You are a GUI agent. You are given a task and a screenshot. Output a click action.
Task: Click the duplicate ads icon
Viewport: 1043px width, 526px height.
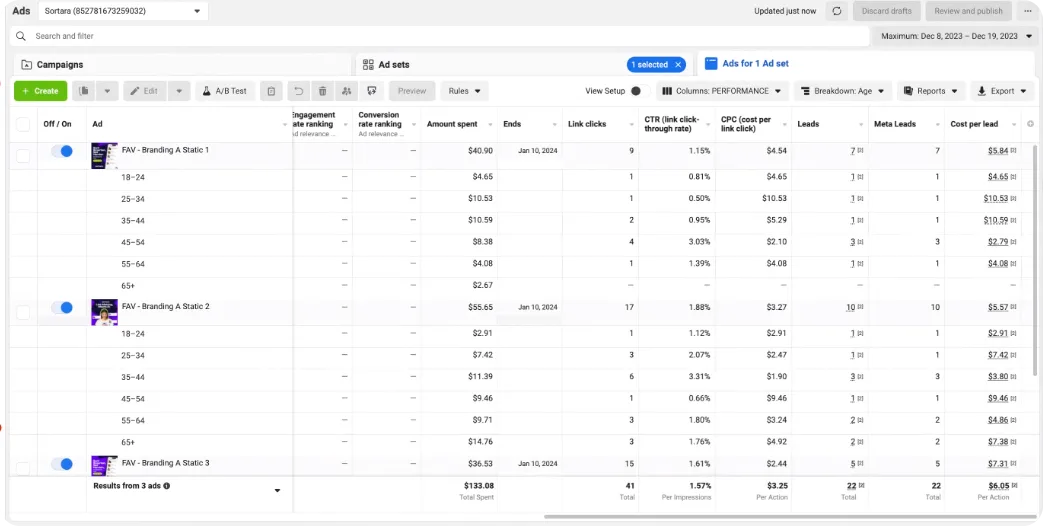(x=84, y=91)
